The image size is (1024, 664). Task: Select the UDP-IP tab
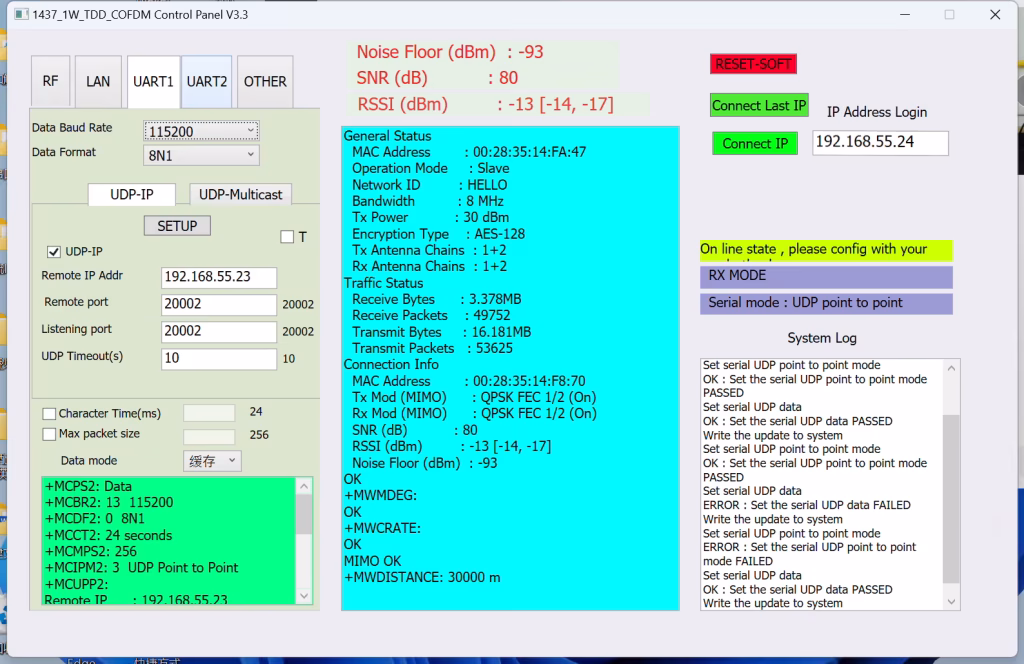click(x=131, y=194)
